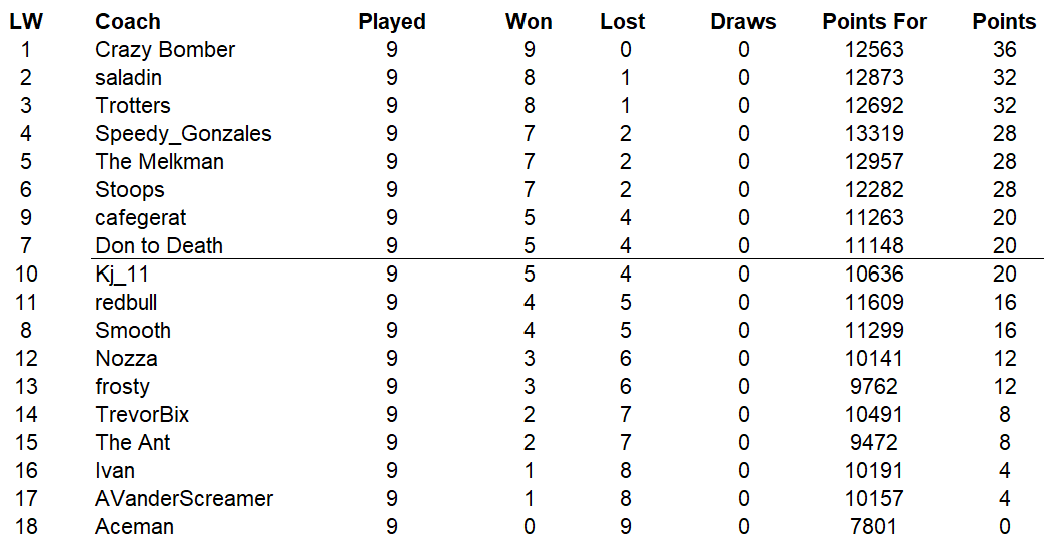Select Points For value 7801
Viewport: 1044px width, 544px height.
pyautogui.click(x=874, y=527)
